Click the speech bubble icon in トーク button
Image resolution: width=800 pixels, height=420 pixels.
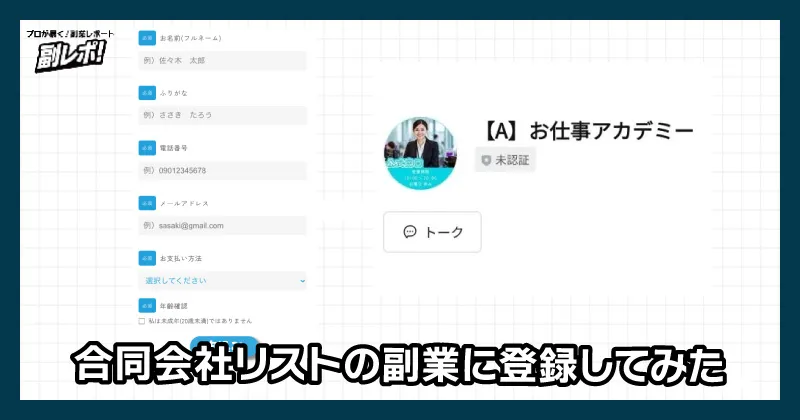pos(410,232)
